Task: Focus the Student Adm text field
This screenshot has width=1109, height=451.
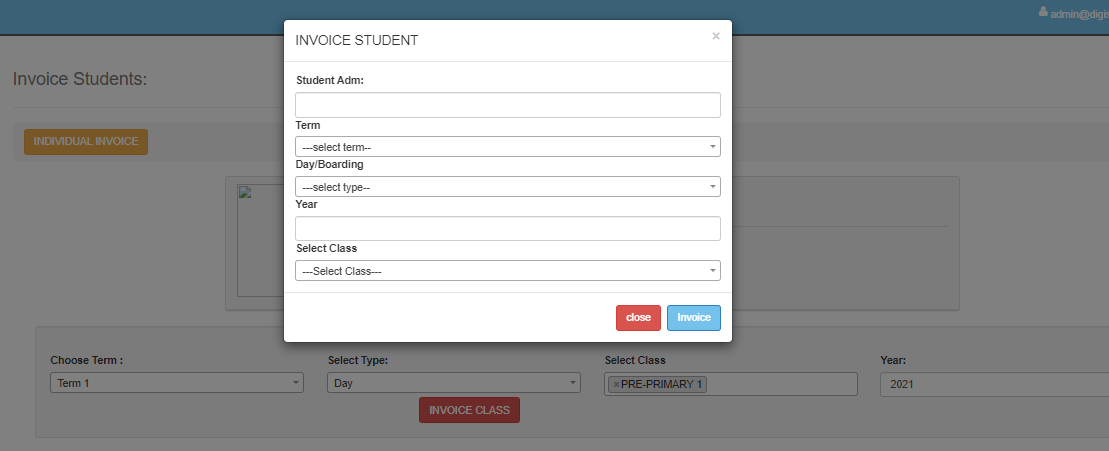Action: 507,105
